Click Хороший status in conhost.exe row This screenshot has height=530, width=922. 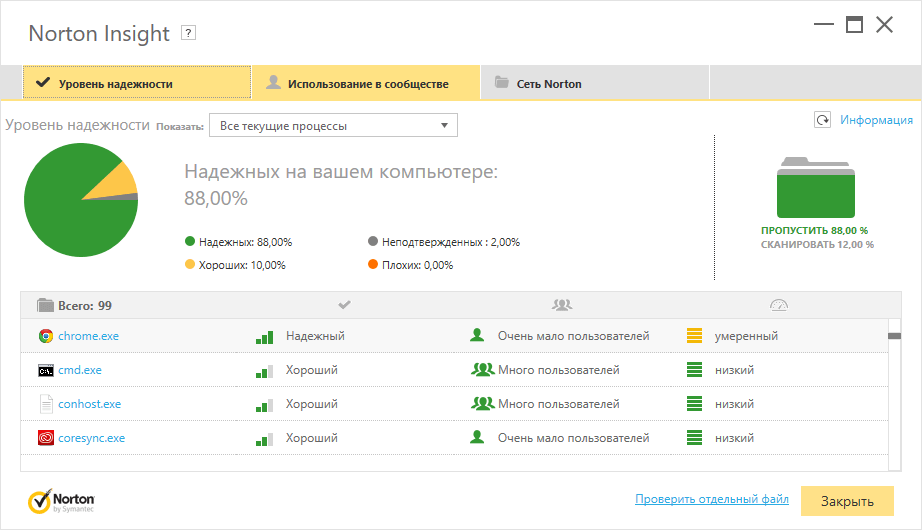point(312,404)
